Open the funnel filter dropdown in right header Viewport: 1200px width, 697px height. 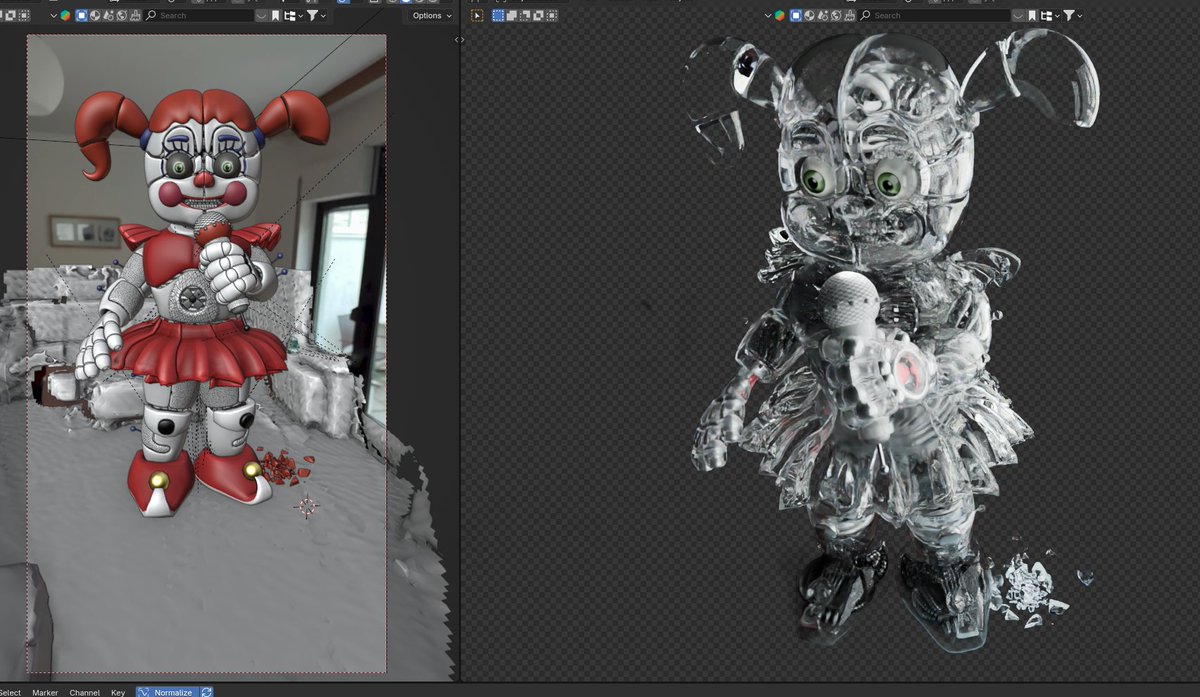point(1073,15)
